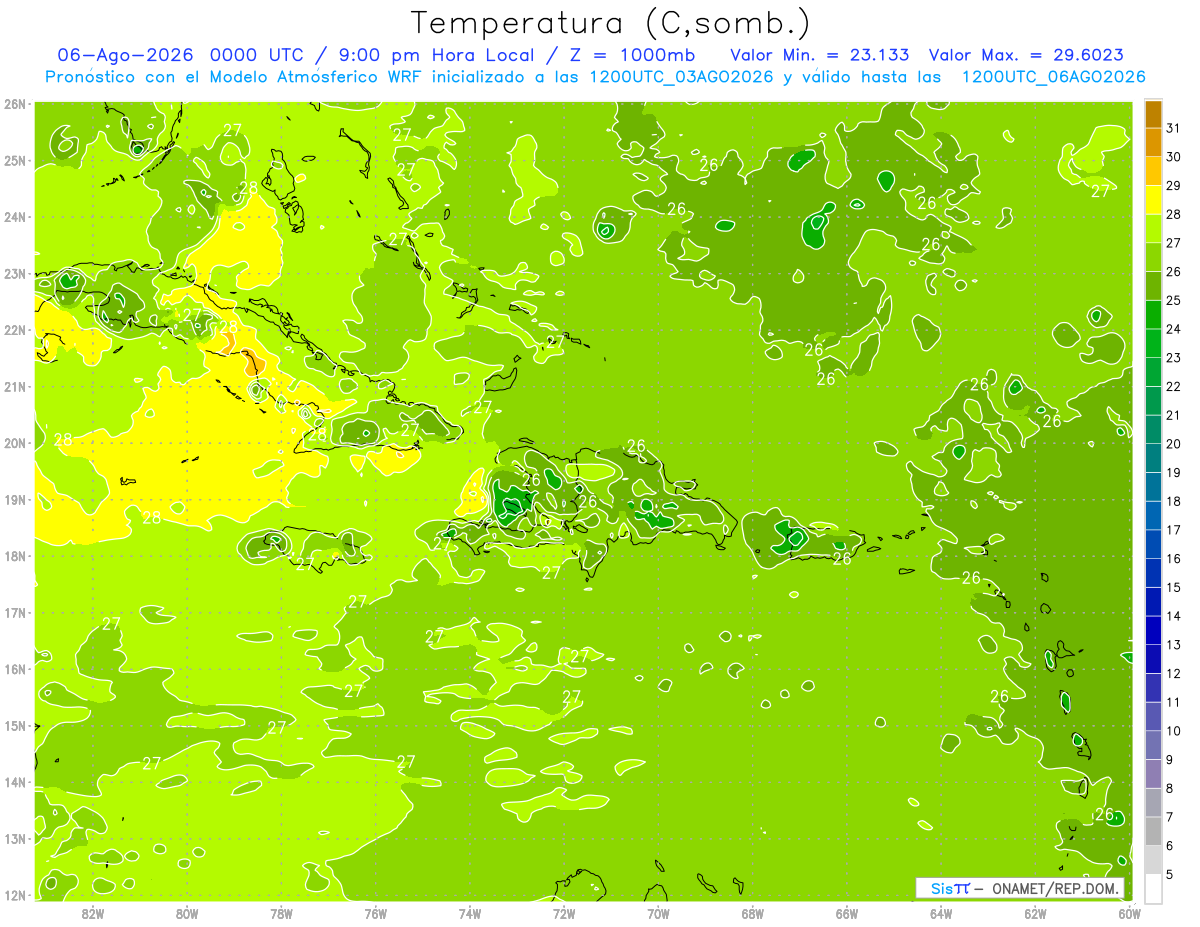Pick the legend color band between 12 and 13
The height and width of the screenshot is (927, 1200).
pyautogui.click(x=1153, y=659)
